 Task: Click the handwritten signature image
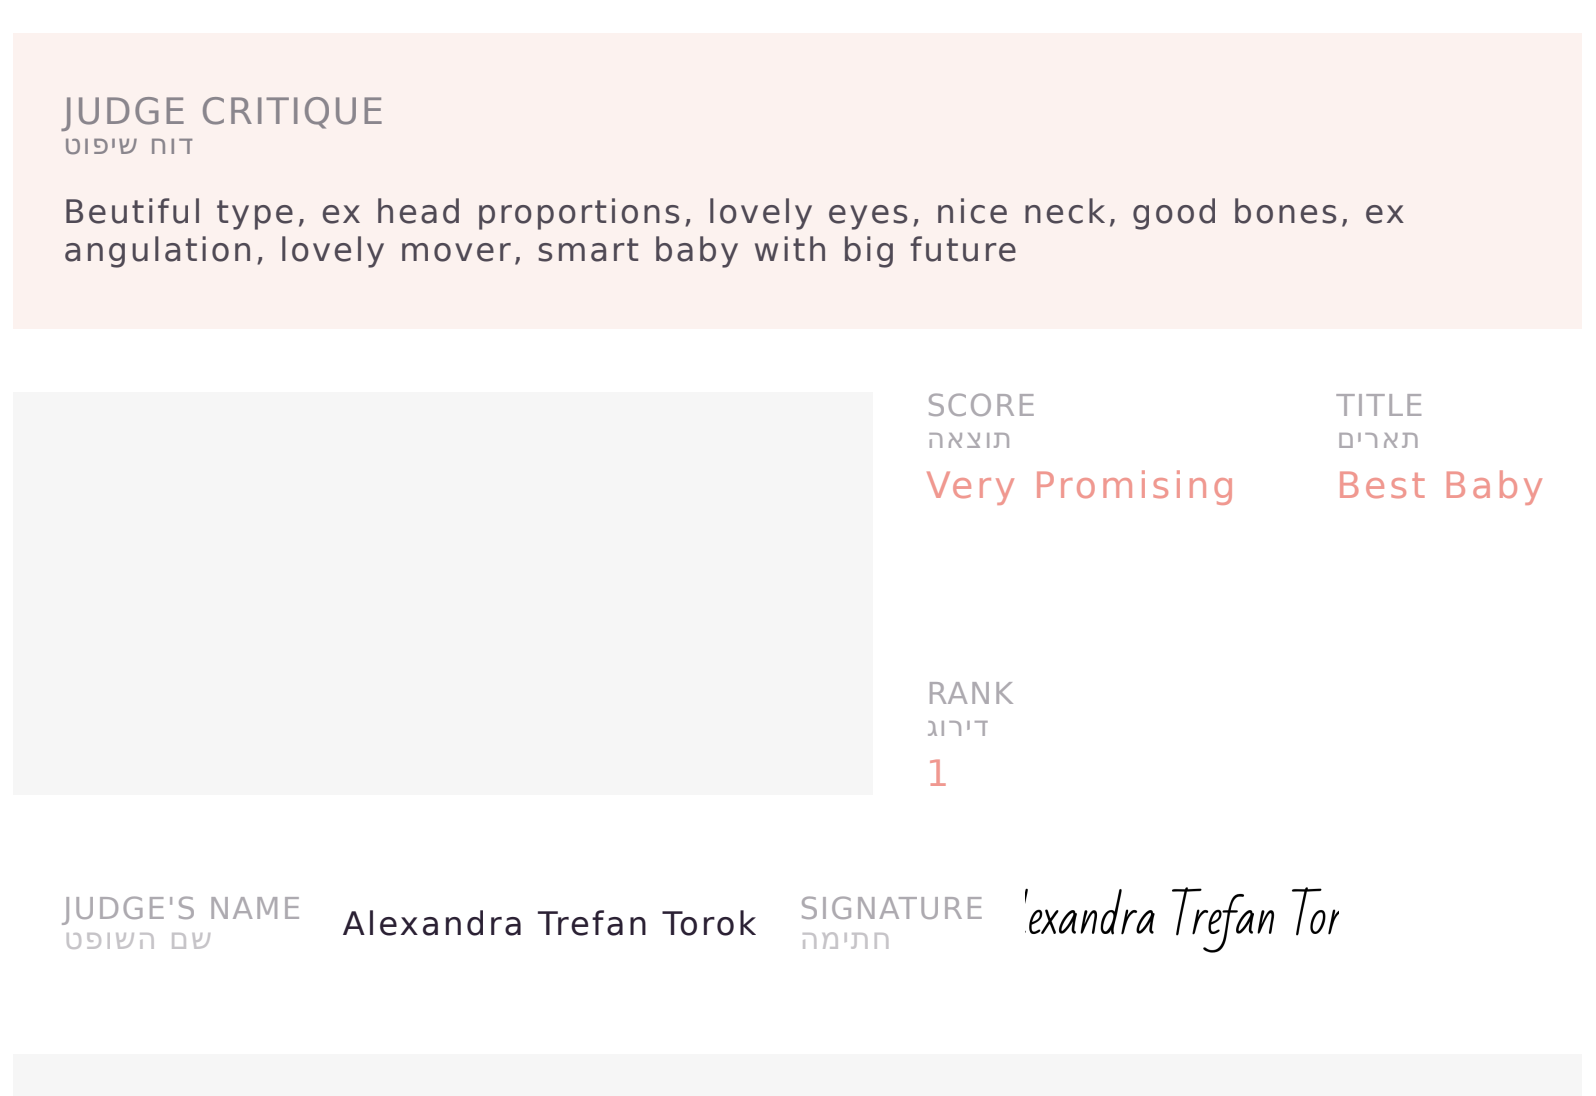click(x=1182, y=917)
